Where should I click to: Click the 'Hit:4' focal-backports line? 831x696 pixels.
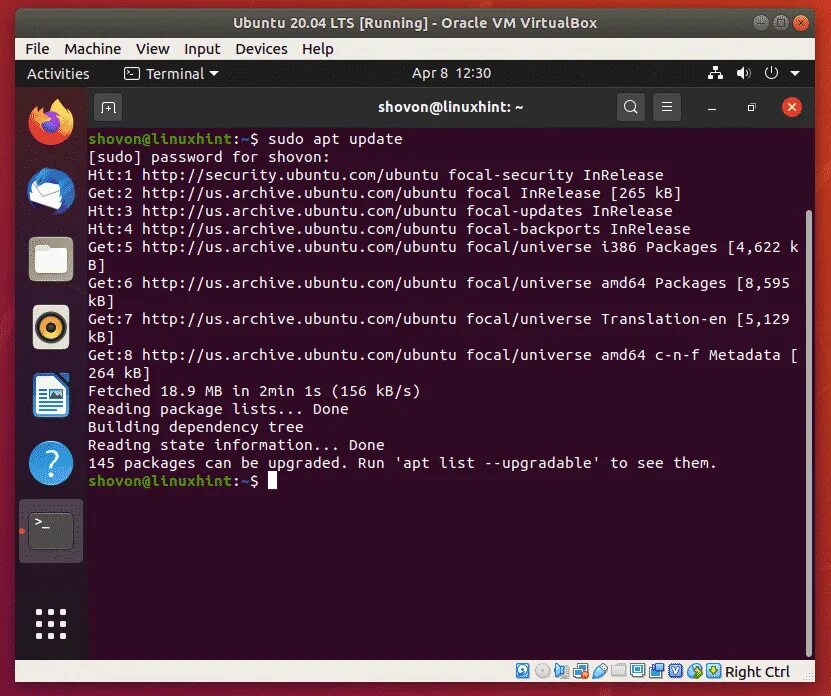point(389,229)
